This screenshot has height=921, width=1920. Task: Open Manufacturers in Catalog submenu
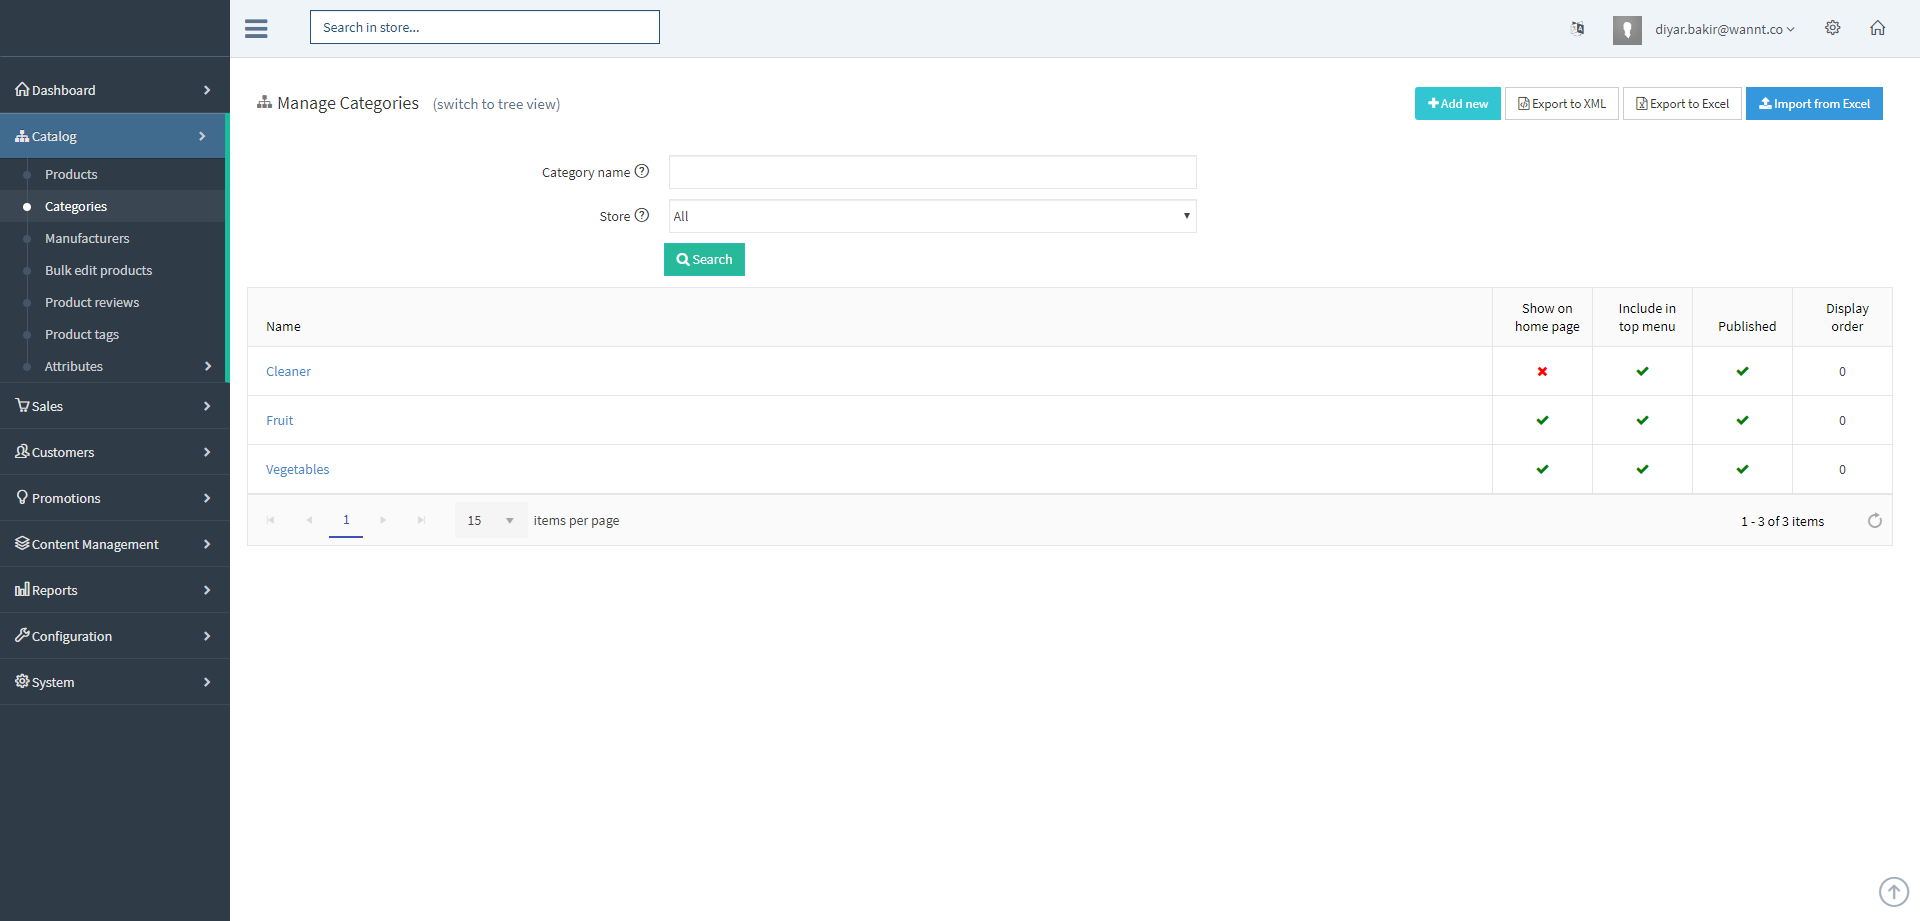(x=87, y=238)
